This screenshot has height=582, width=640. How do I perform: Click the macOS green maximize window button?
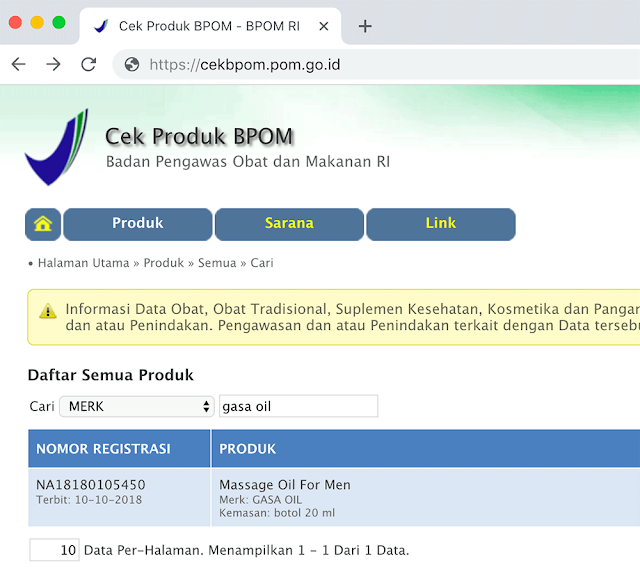point(59,22)
